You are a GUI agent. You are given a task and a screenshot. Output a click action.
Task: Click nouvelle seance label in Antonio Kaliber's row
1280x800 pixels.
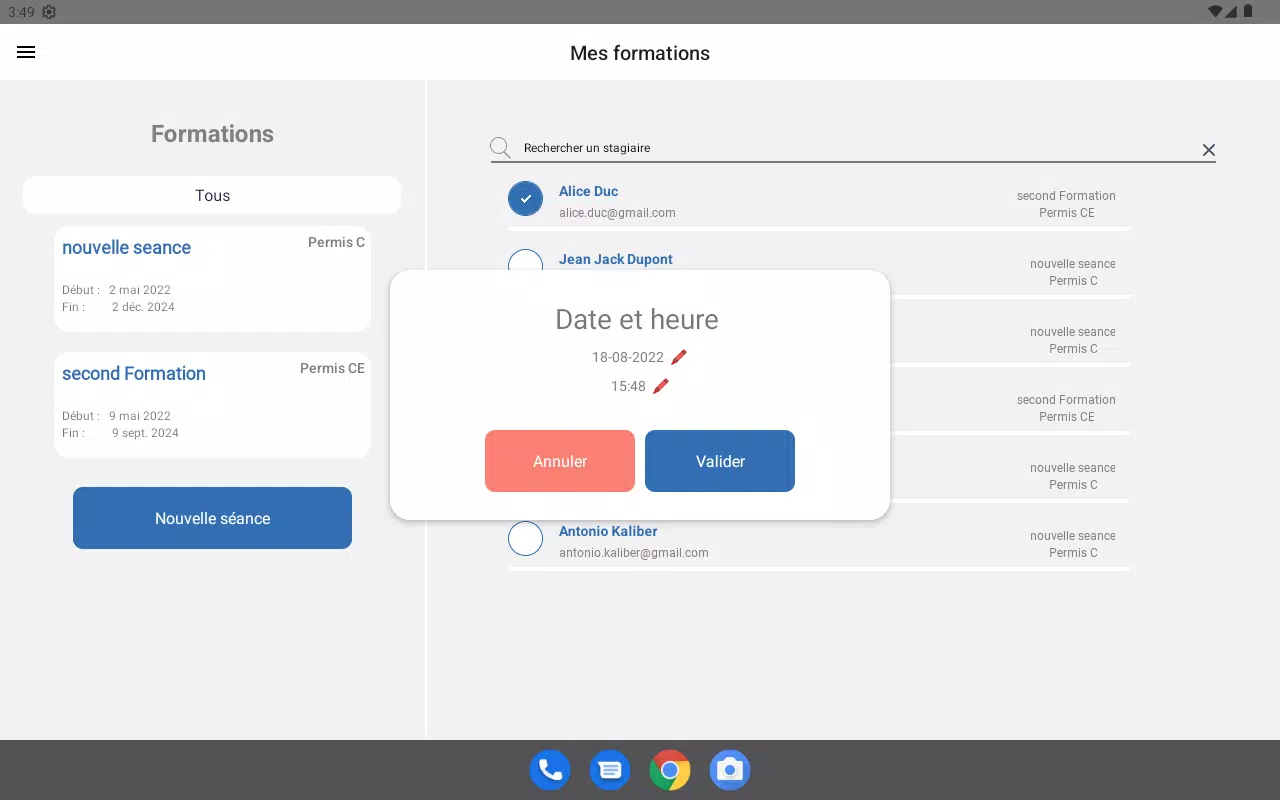(1073, 536)
